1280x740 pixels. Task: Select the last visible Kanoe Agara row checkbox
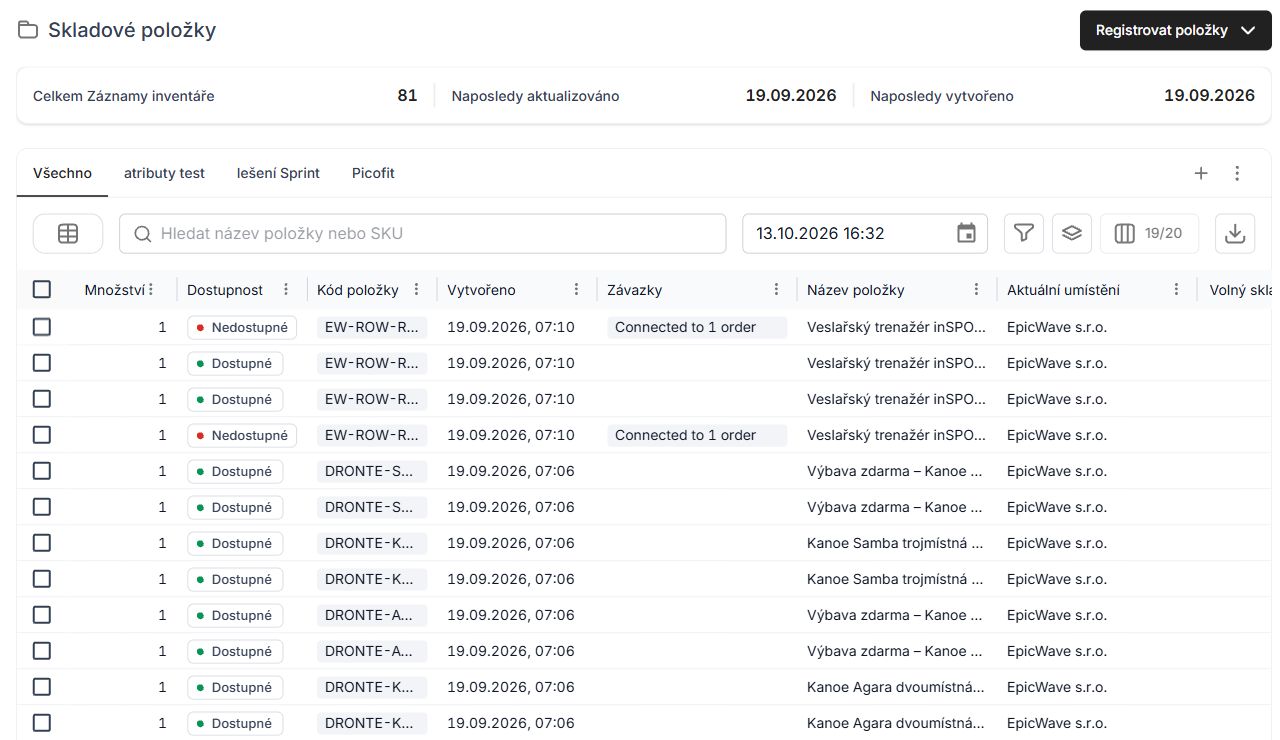(42, 723)
